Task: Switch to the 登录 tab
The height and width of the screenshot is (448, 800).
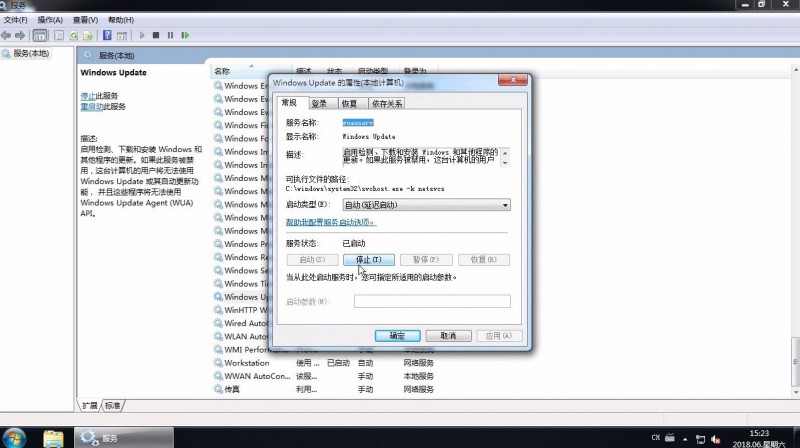Action: [x=319, y=104]
